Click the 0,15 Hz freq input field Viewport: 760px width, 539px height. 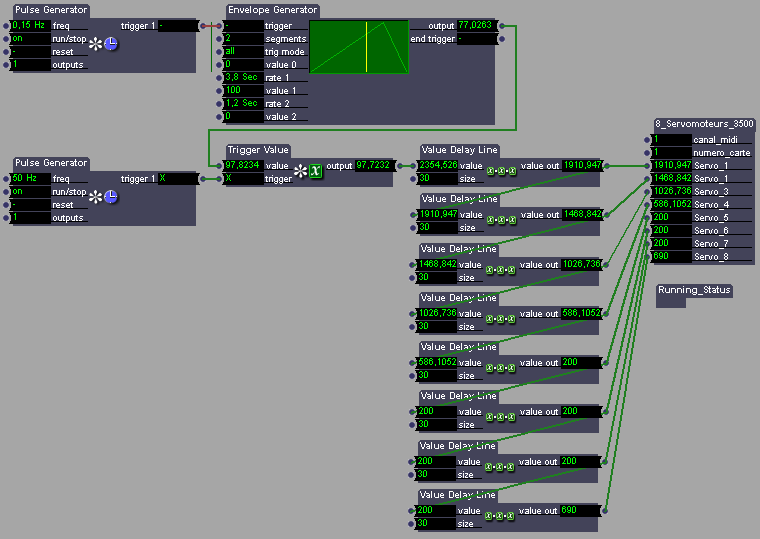(30, 25)
